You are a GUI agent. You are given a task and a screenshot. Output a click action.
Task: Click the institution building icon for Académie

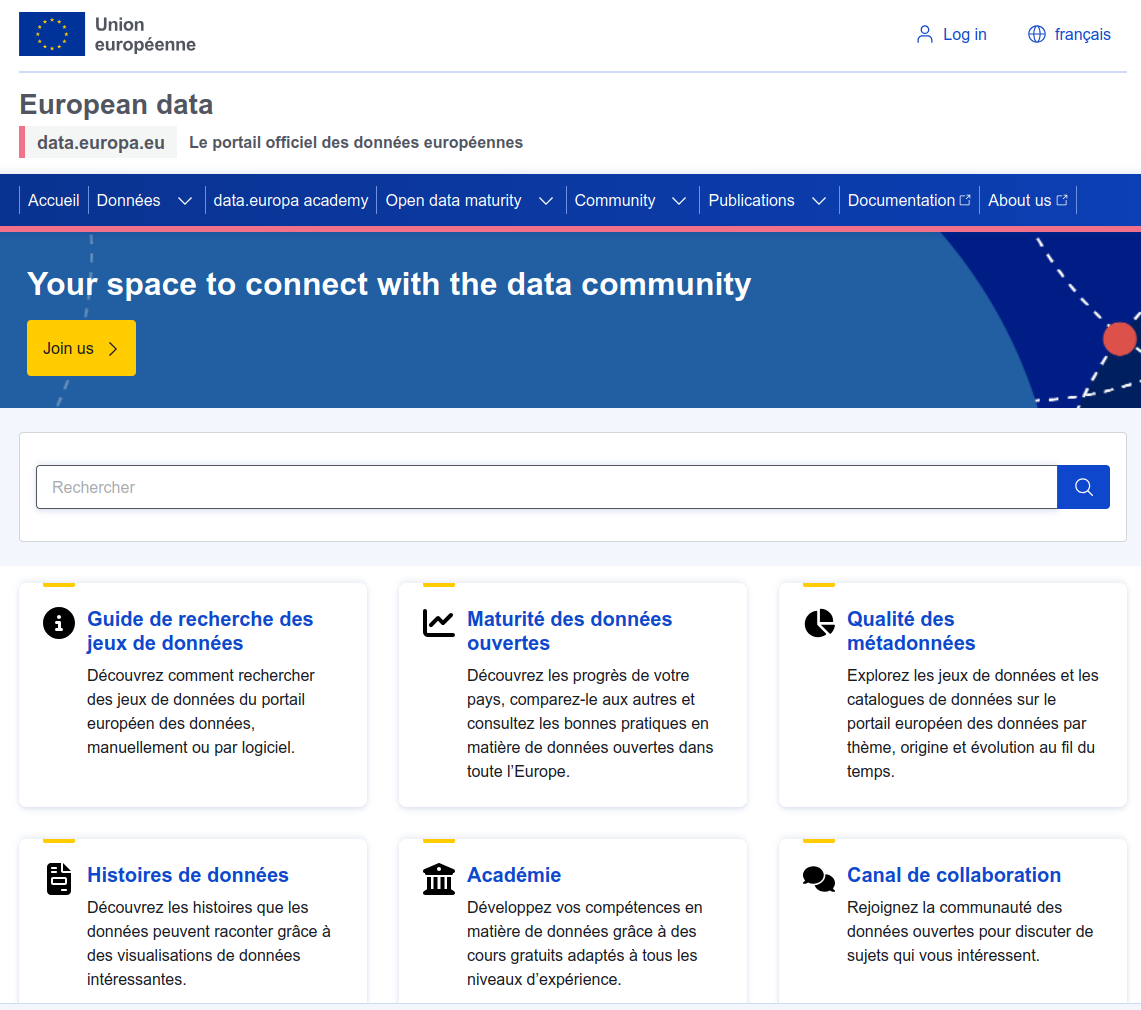(438, 879)
